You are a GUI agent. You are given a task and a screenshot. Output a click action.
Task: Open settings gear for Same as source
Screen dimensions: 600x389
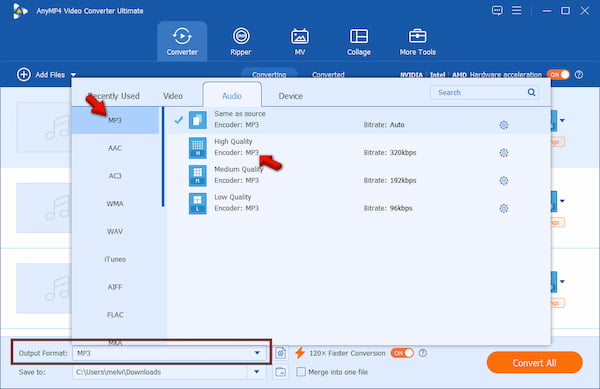click(x=504, y=125)
